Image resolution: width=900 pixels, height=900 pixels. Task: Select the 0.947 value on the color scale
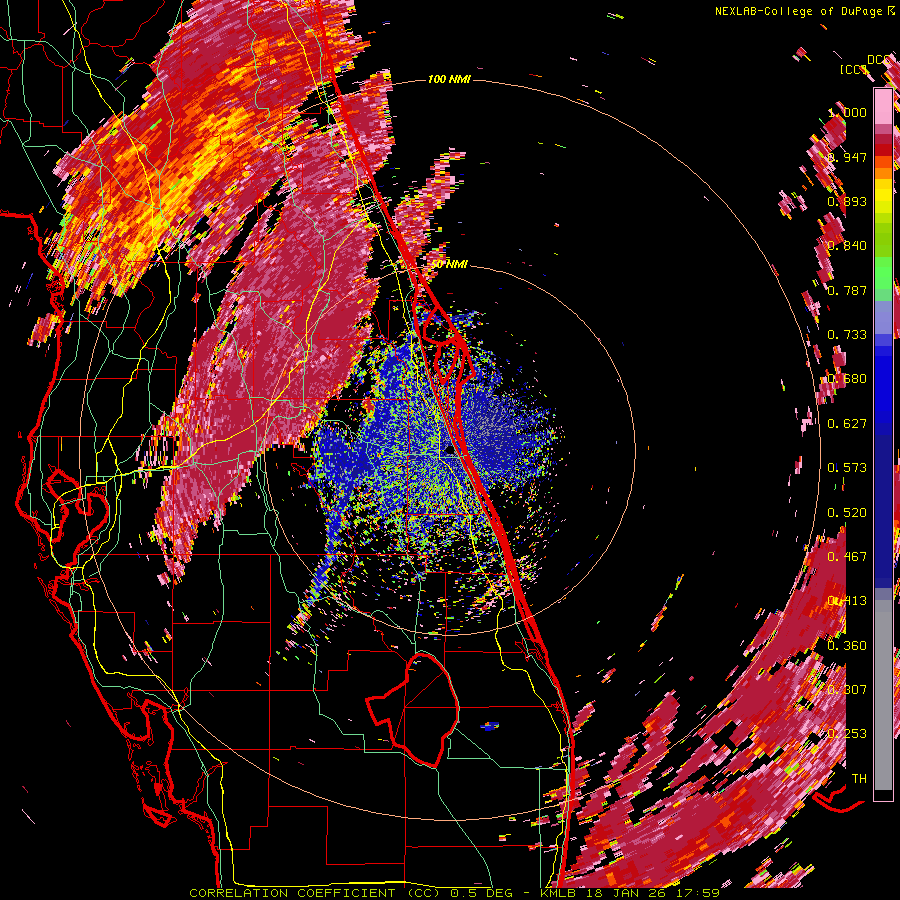tap(847, 157)
